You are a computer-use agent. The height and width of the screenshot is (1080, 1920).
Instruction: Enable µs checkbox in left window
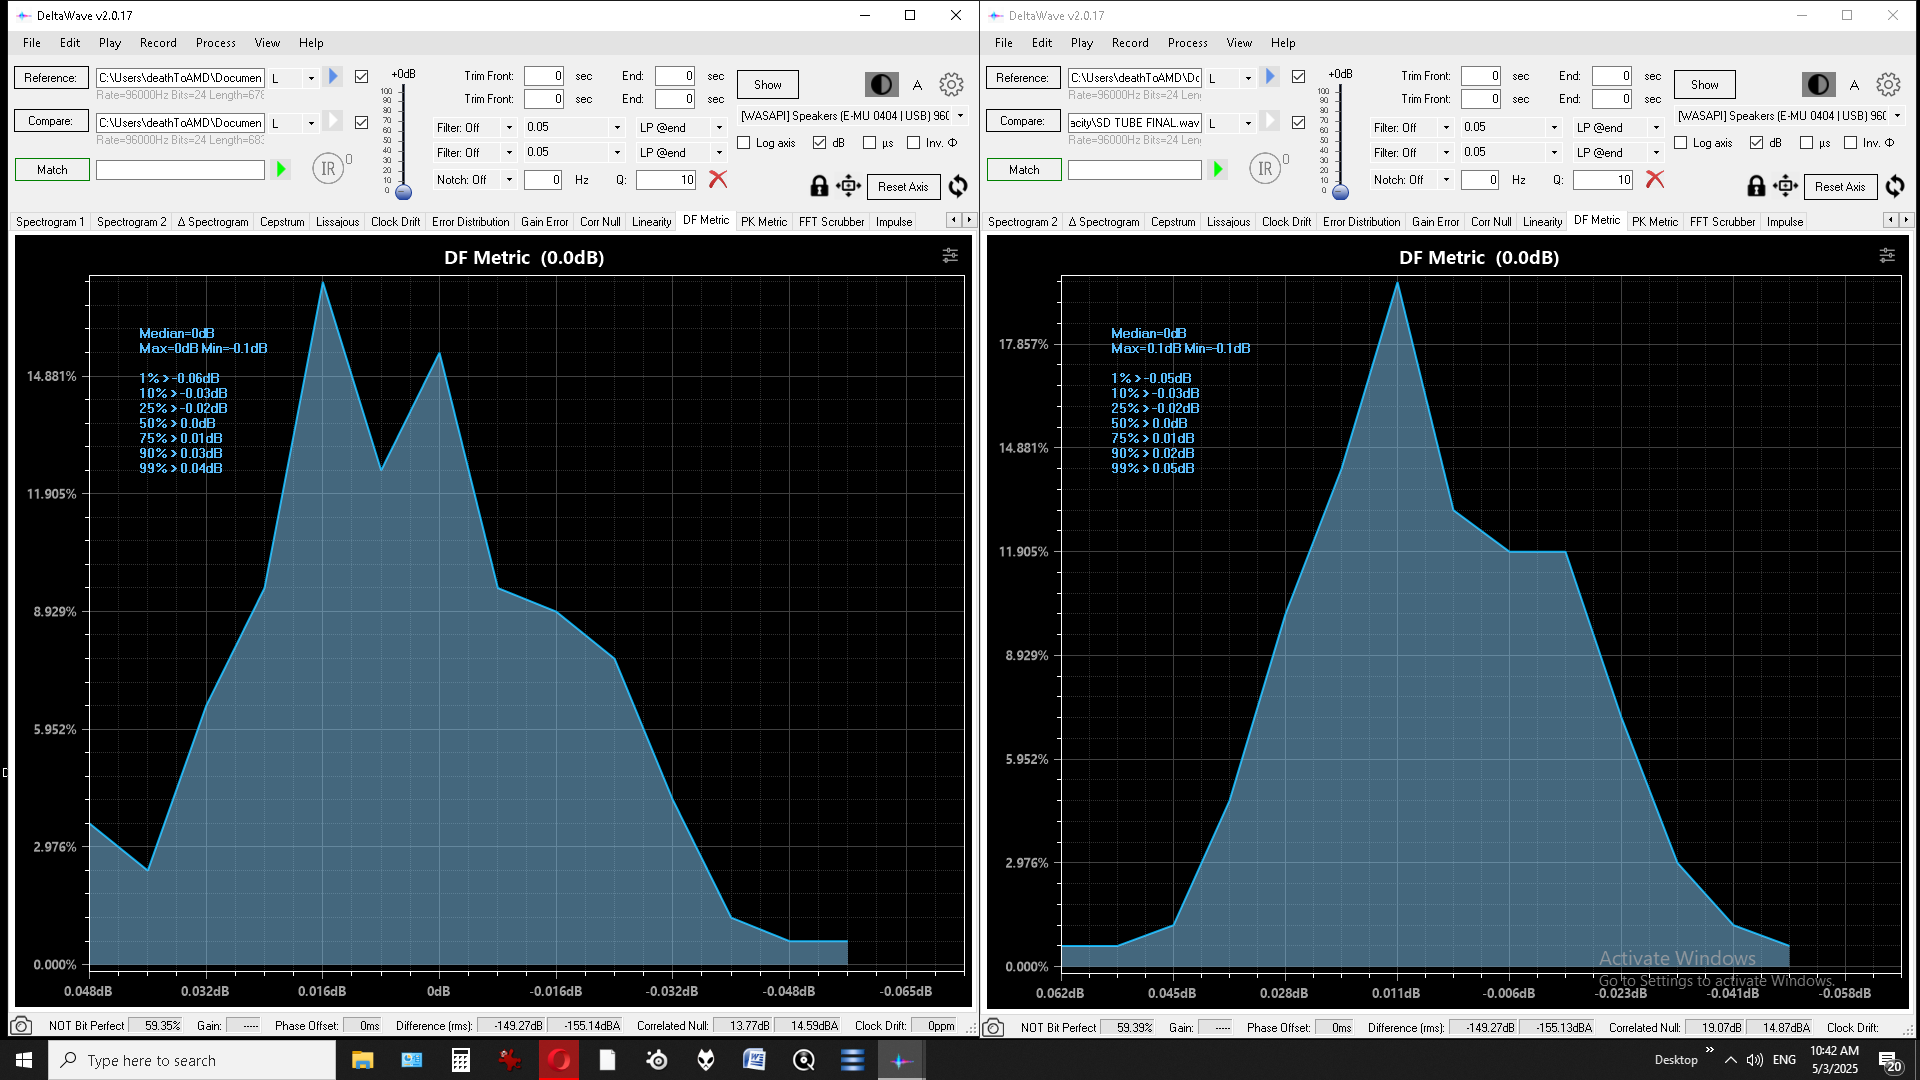[869, 143]
